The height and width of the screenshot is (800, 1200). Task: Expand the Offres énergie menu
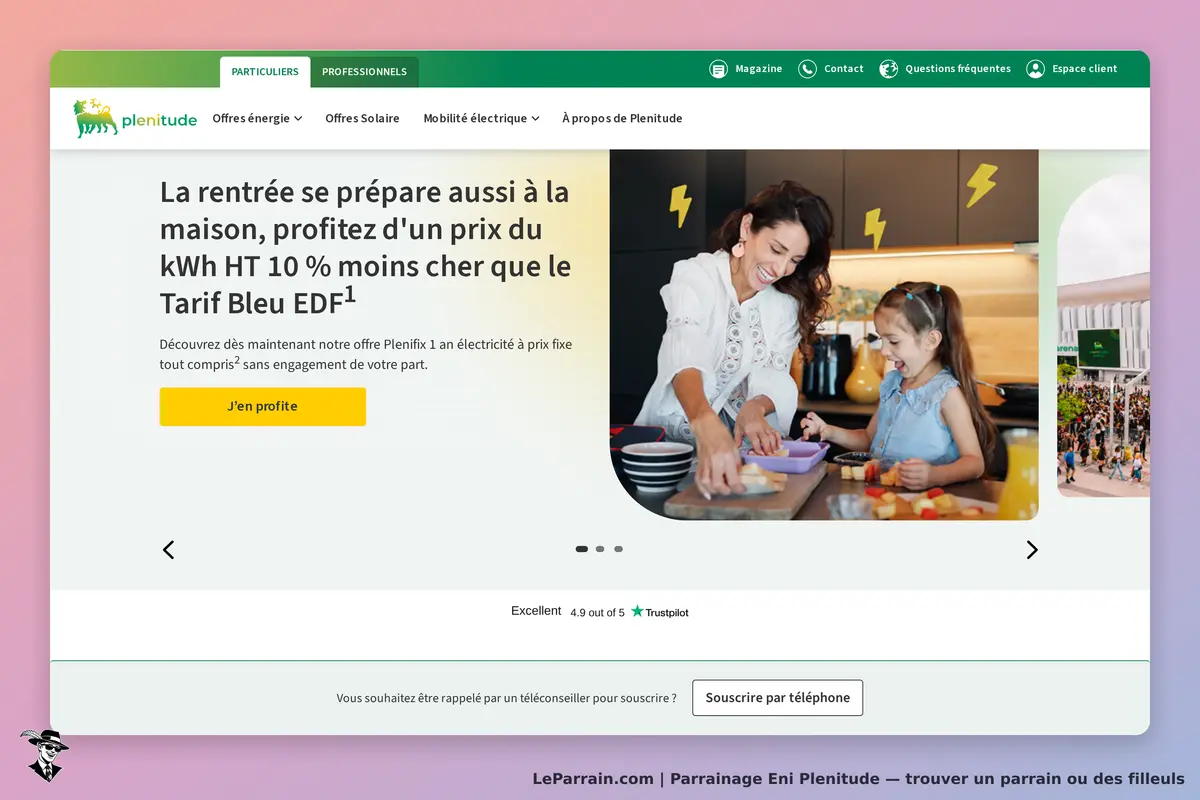[x=257, y=118]
